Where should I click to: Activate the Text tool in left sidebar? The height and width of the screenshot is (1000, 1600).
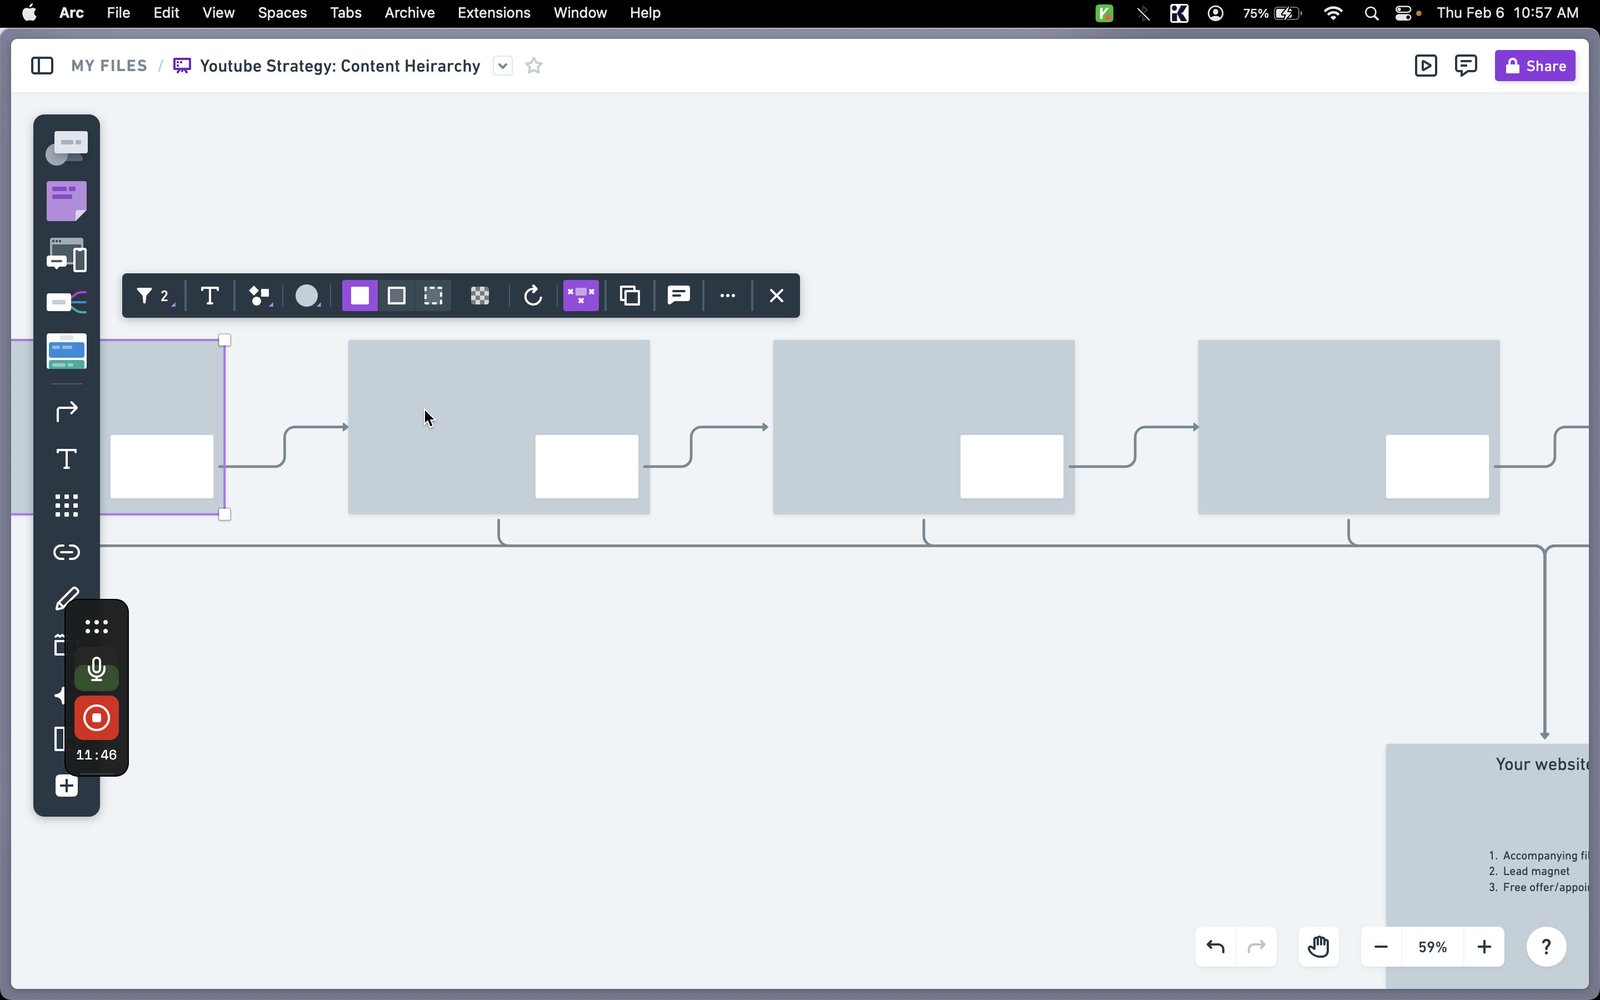(66, 459)
